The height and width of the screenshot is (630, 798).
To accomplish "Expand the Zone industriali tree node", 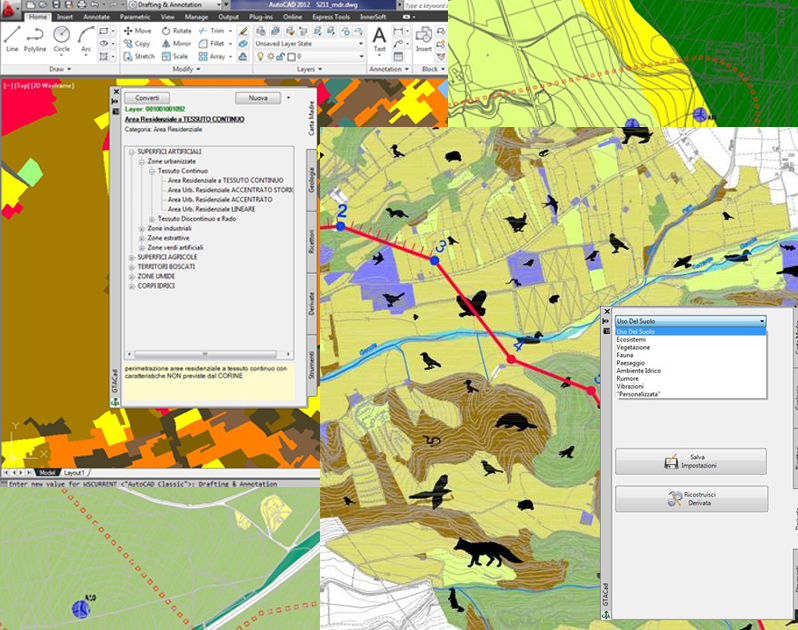I will pos(142,228).
